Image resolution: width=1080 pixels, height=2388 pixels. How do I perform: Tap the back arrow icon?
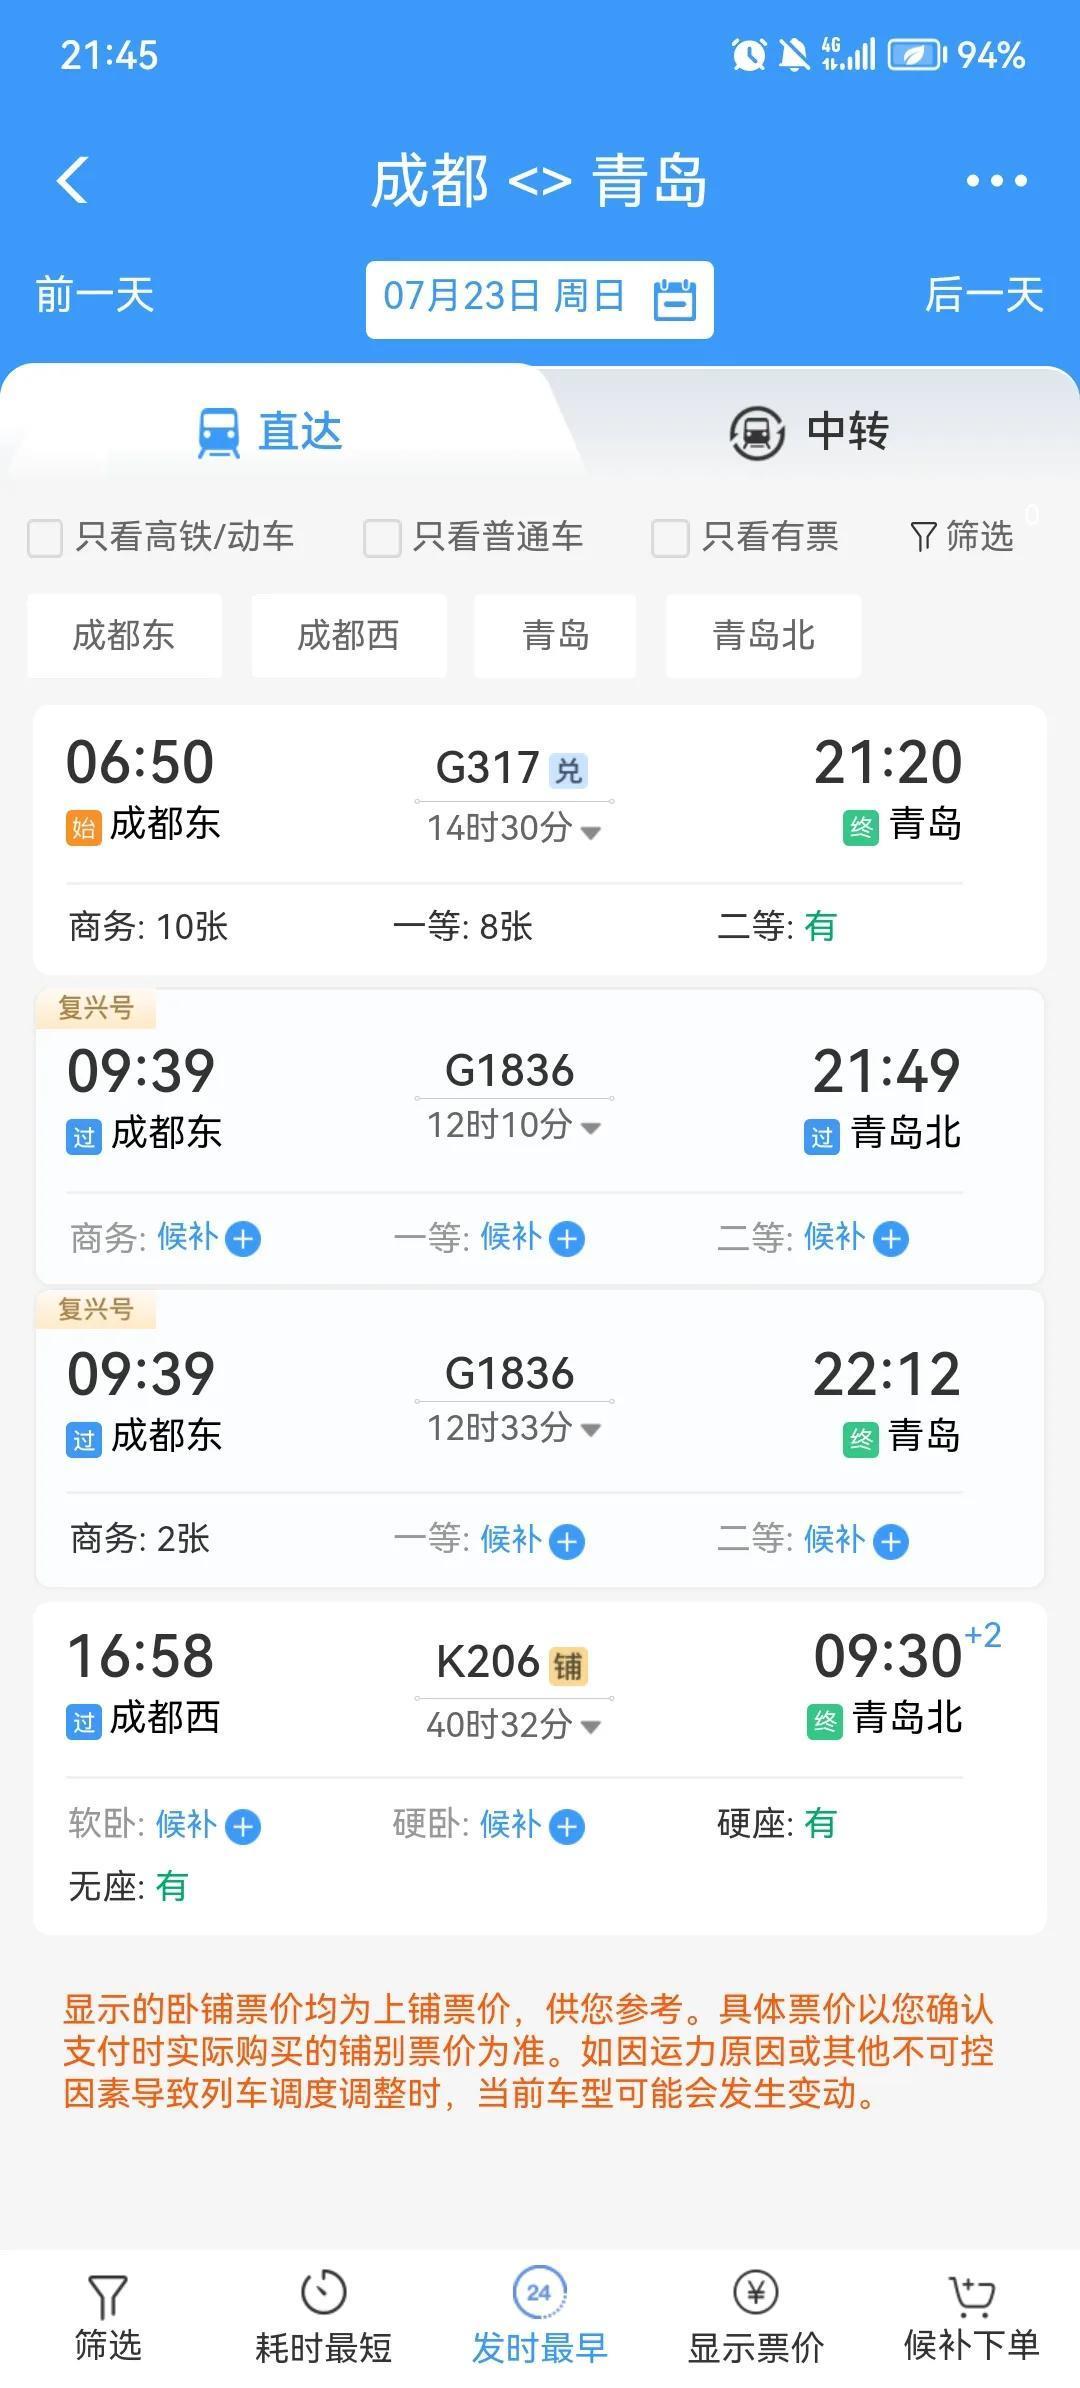click(x=73, y=181)
